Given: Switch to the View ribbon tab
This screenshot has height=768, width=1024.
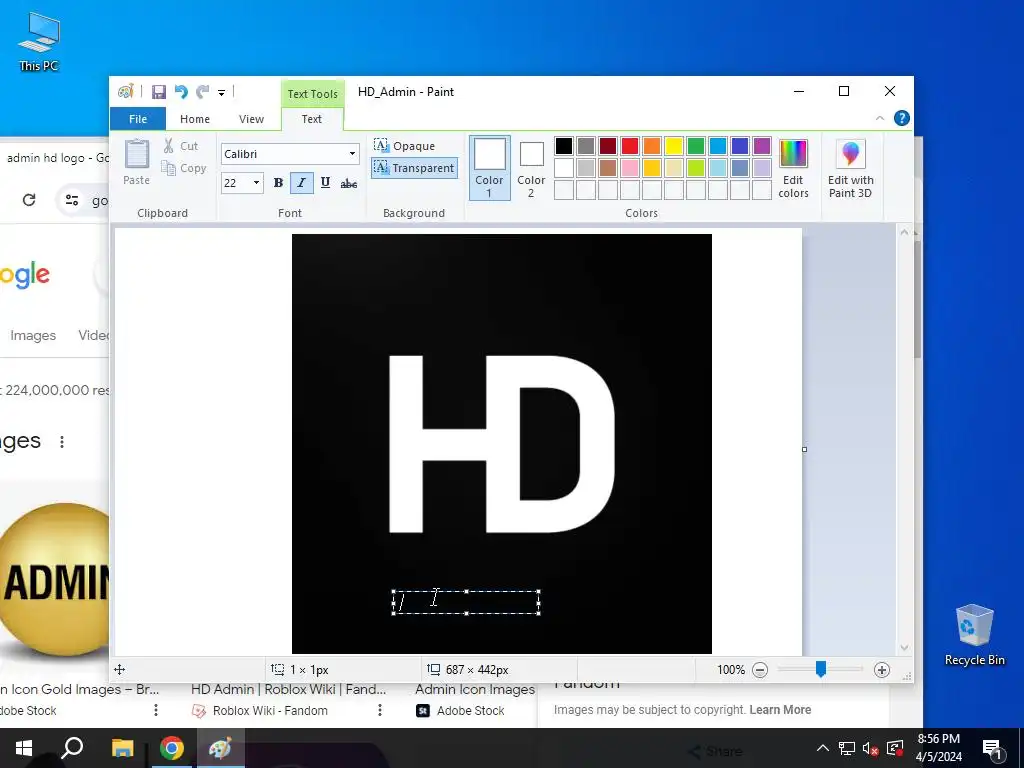Looking at the screenshot, I should click(x=251, y=119).
